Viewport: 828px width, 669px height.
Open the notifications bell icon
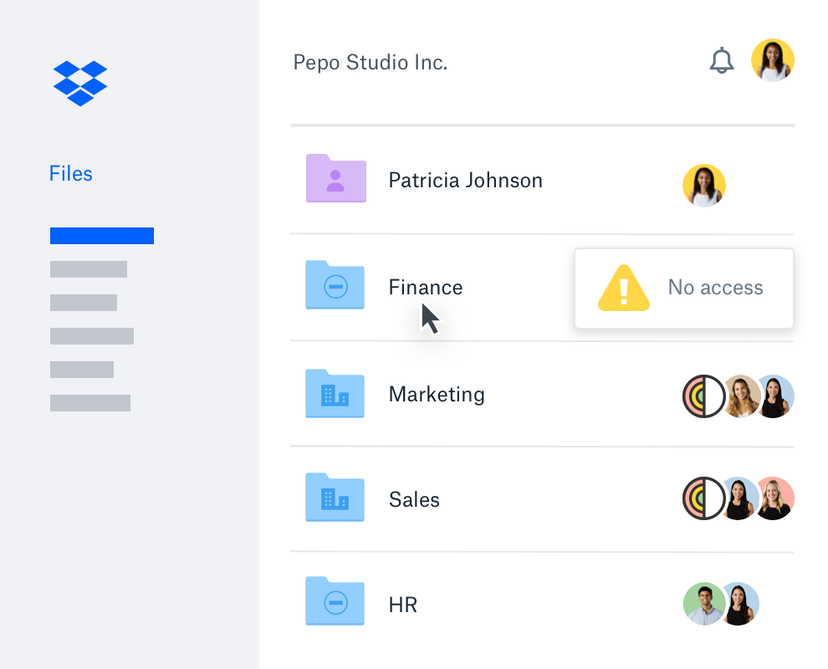(722, 60)
